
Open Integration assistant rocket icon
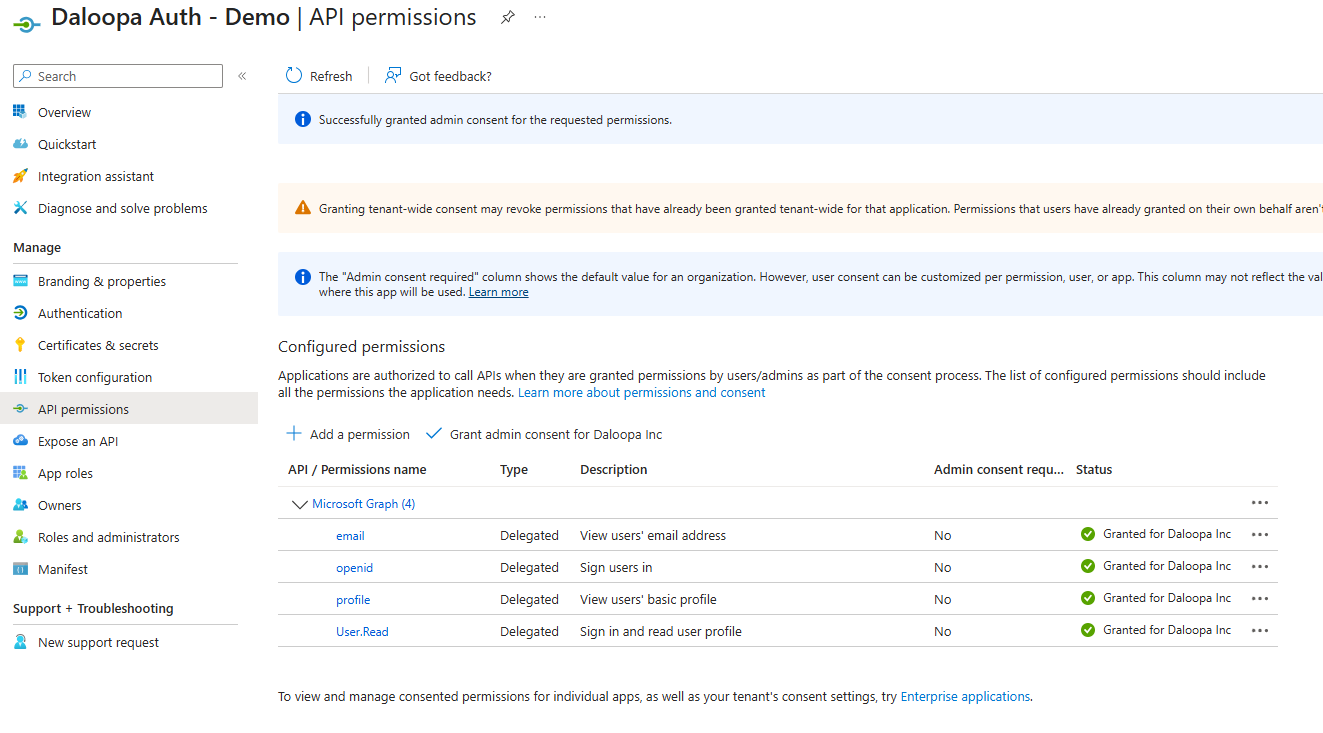[20, 176]
